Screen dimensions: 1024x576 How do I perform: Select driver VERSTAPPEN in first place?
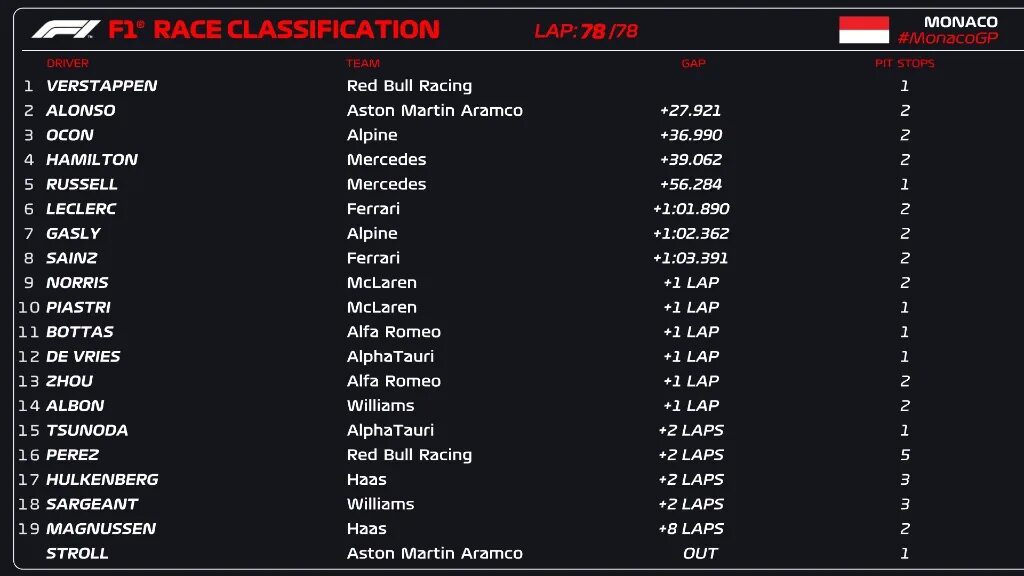tap(101, 86)
